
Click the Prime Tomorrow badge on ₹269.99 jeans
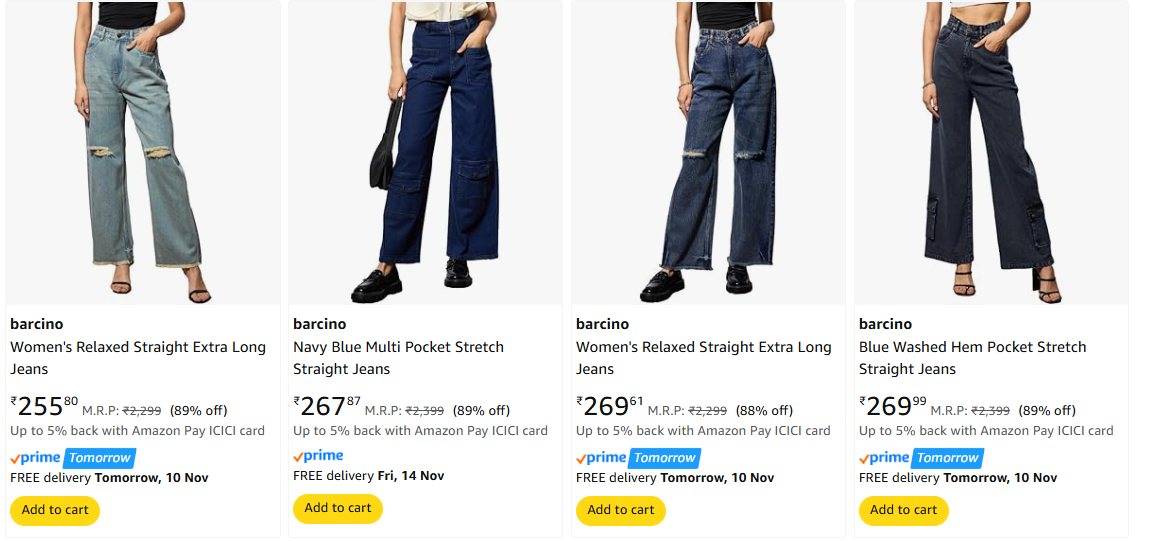[x=921, y=458]
